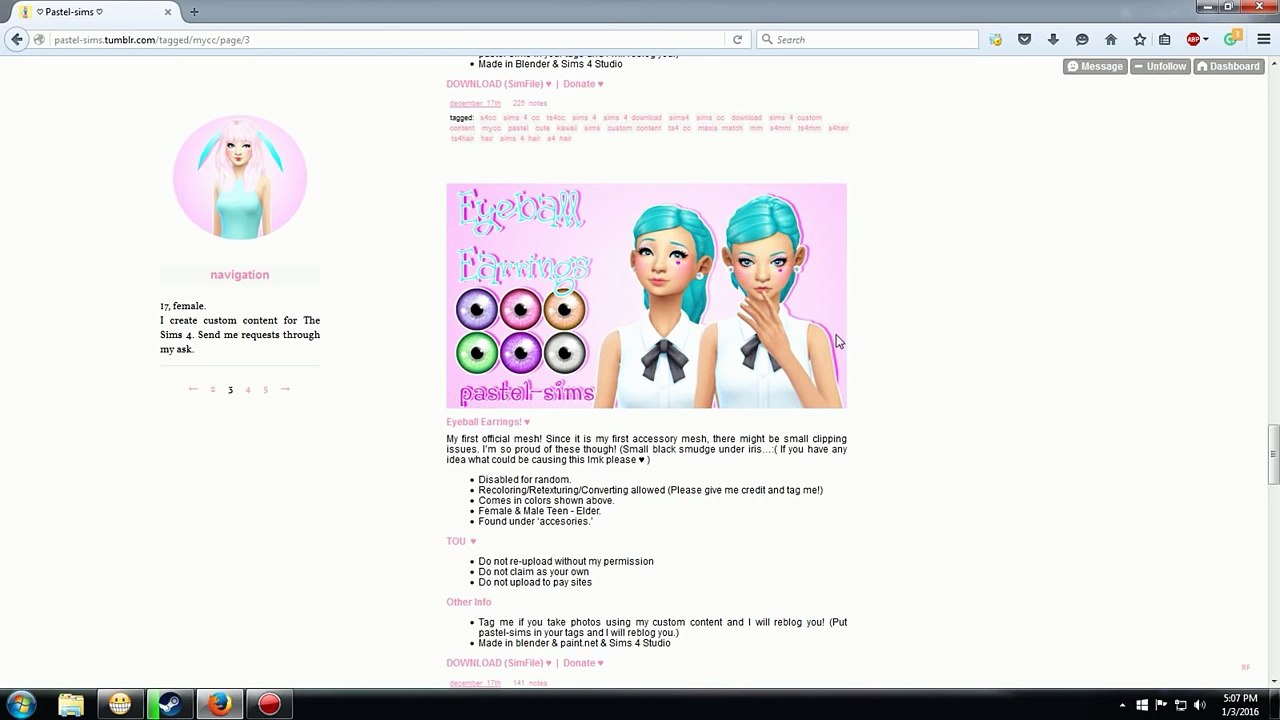Image resolution: width=1280 pixels, height=720 pixels.
Task: Close the Pastel-sims tab
Action: pos(168,12)
